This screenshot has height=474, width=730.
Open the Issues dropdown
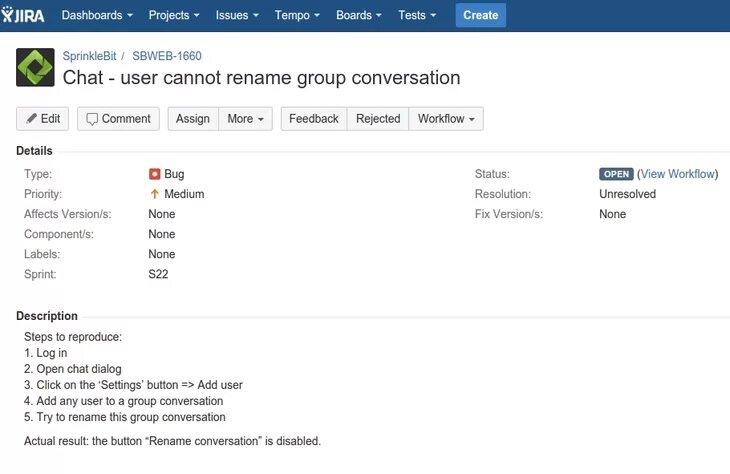(x=237, y=15)
